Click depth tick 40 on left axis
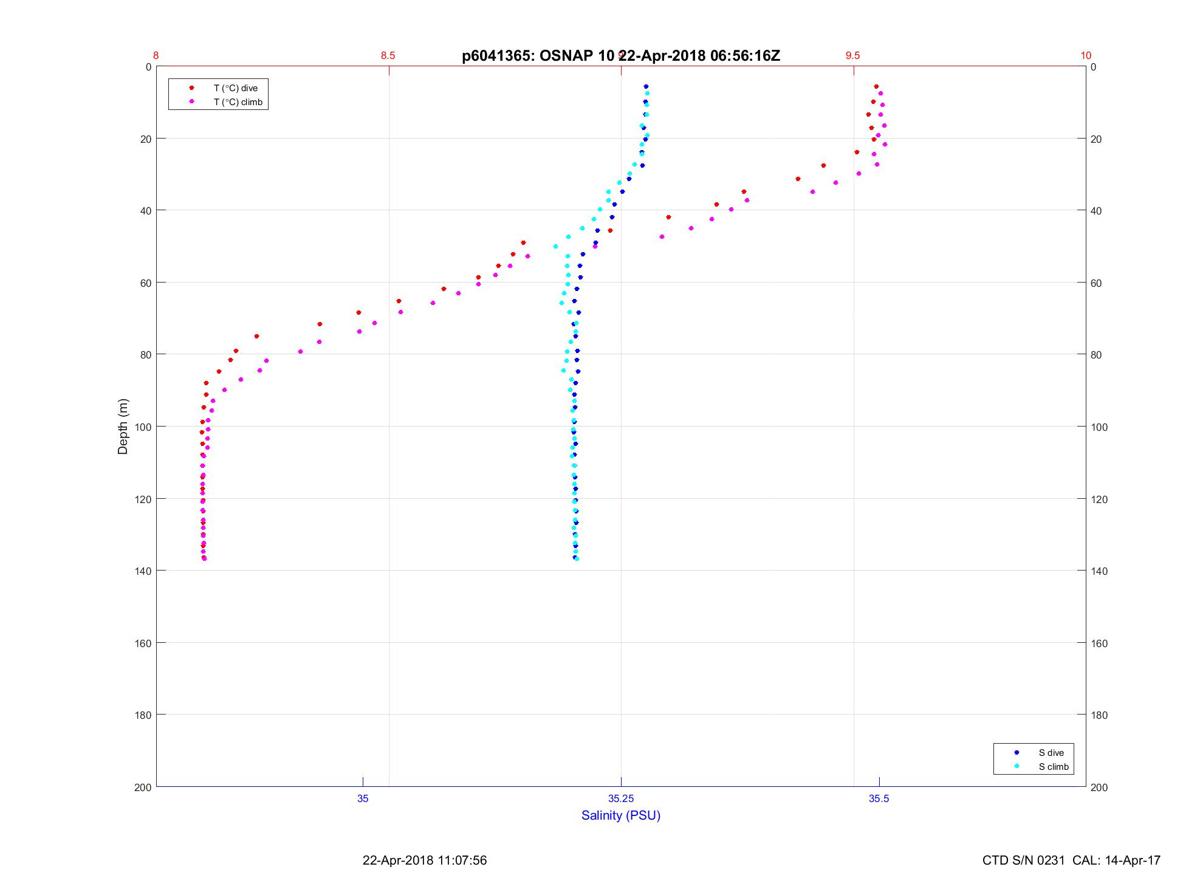 pos(145,211)
